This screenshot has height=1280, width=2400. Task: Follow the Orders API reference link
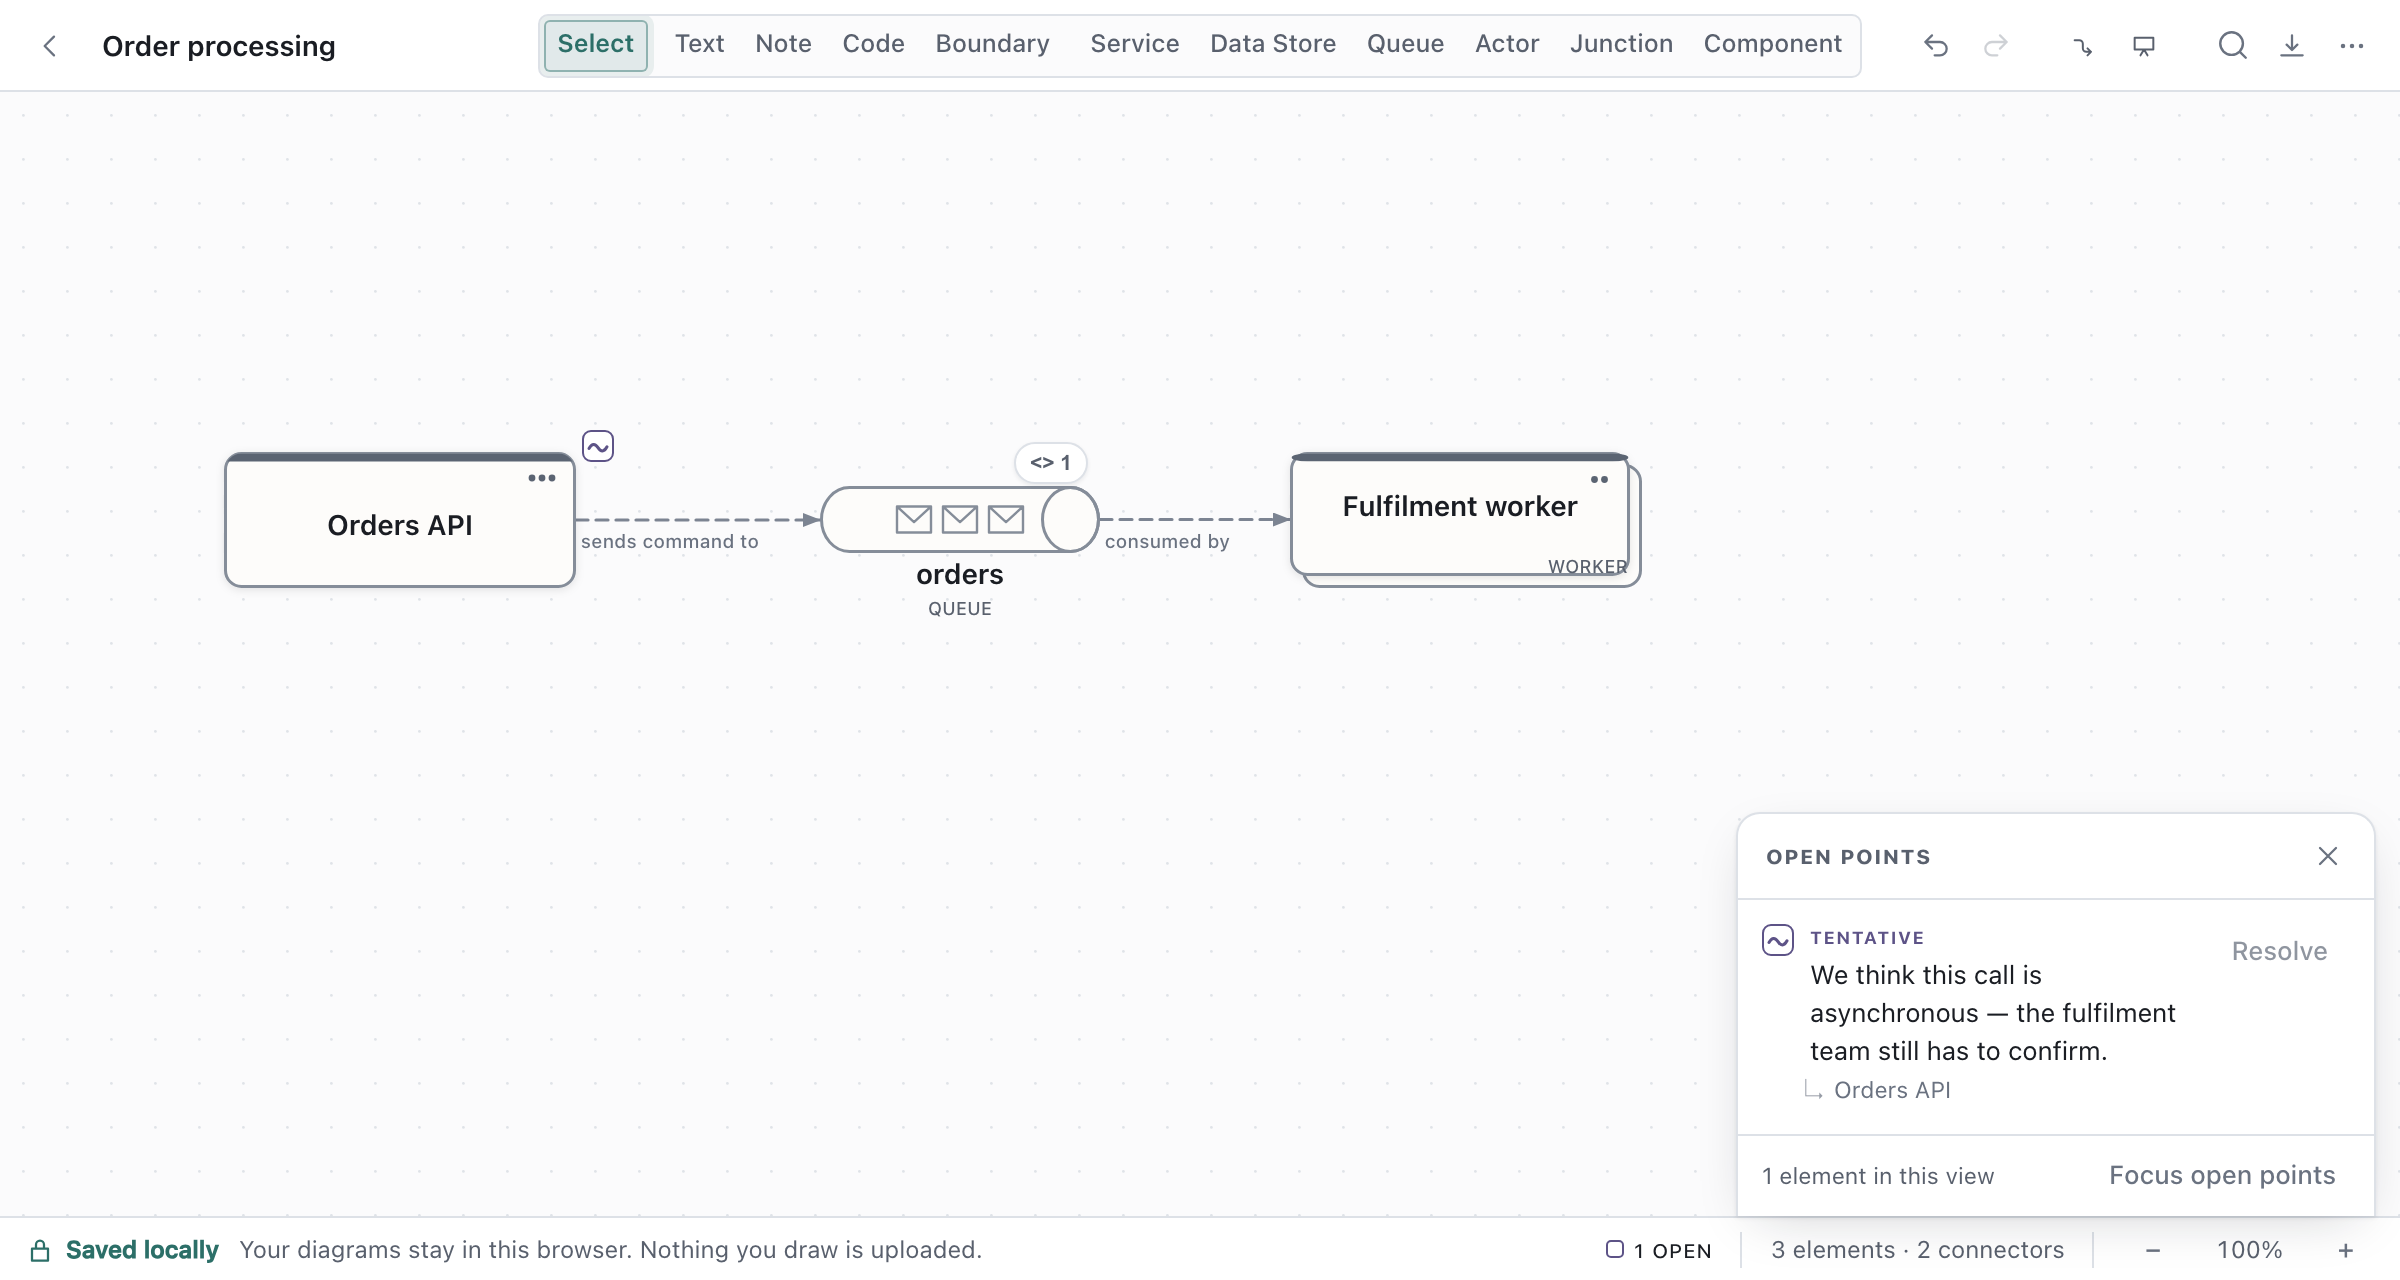tap(1892, 1090)
